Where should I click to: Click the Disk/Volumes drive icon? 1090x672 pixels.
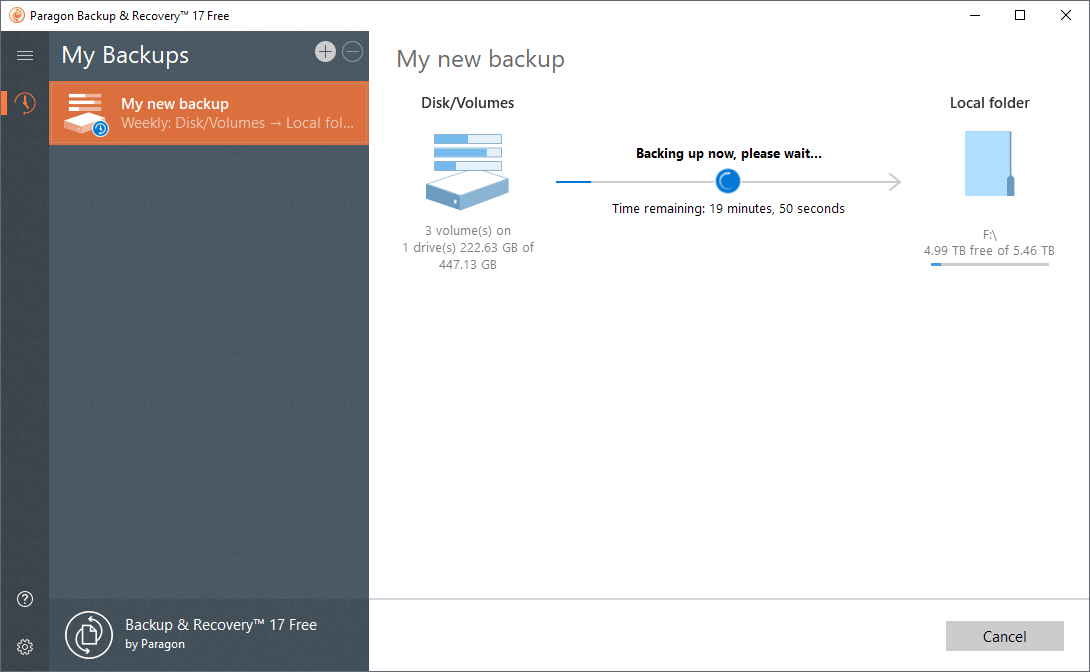(467, 170)
